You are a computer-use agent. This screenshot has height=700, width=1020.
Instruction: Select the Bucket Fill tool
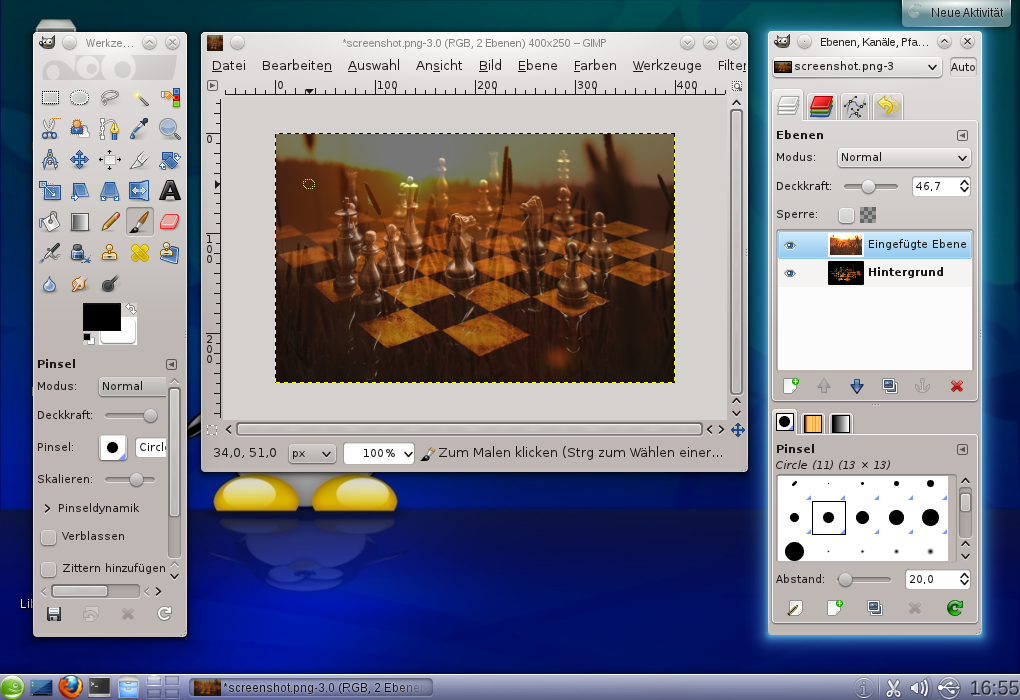[x=50, y=222]
